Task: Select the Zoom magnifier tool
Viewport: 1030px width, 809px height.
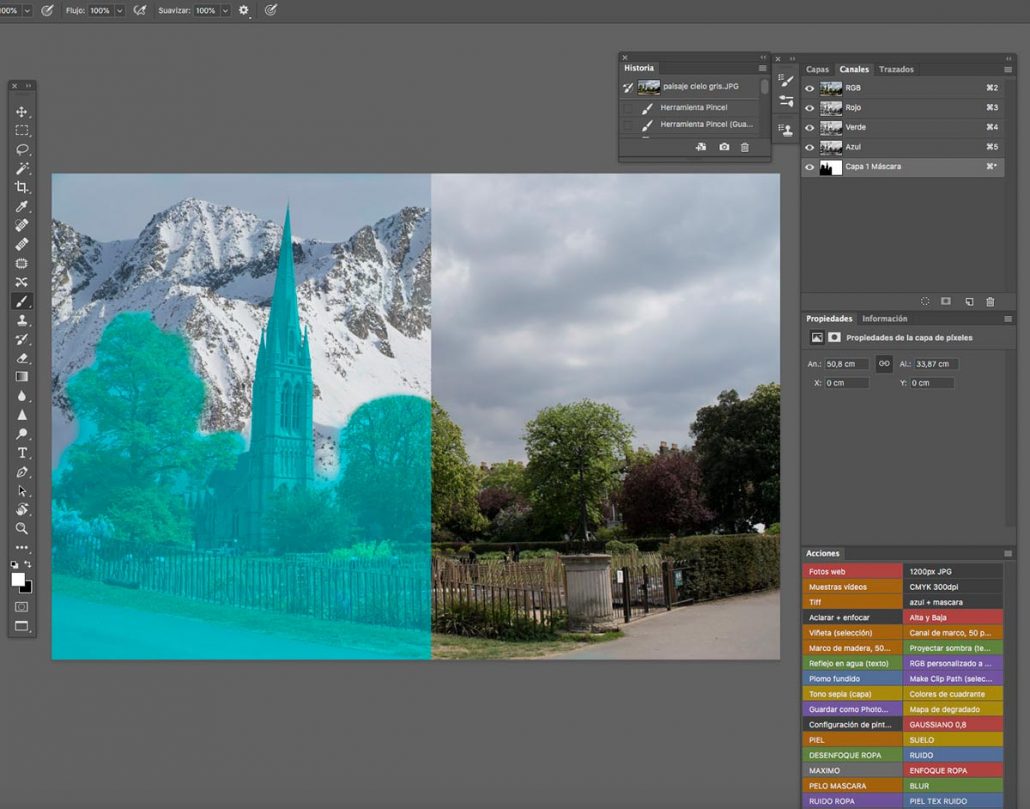Action: pos(22,528)
